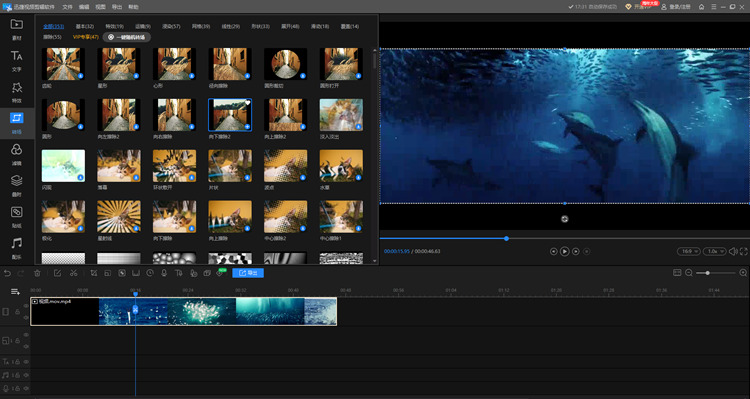Click the zoom-in magnifier above the timeline

point(743,273)
